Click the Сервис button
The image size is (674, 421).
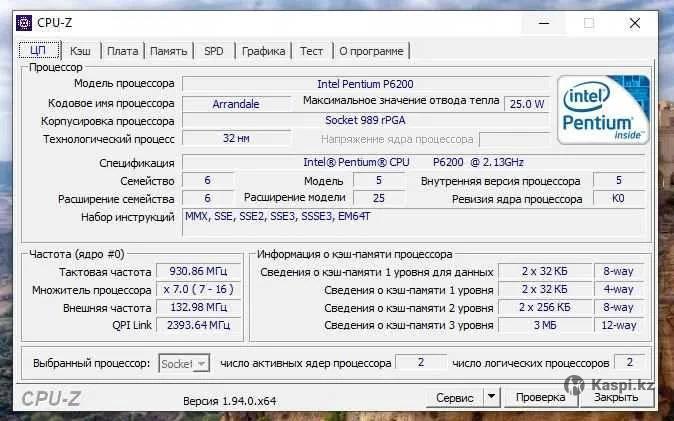tap(455, 397)
